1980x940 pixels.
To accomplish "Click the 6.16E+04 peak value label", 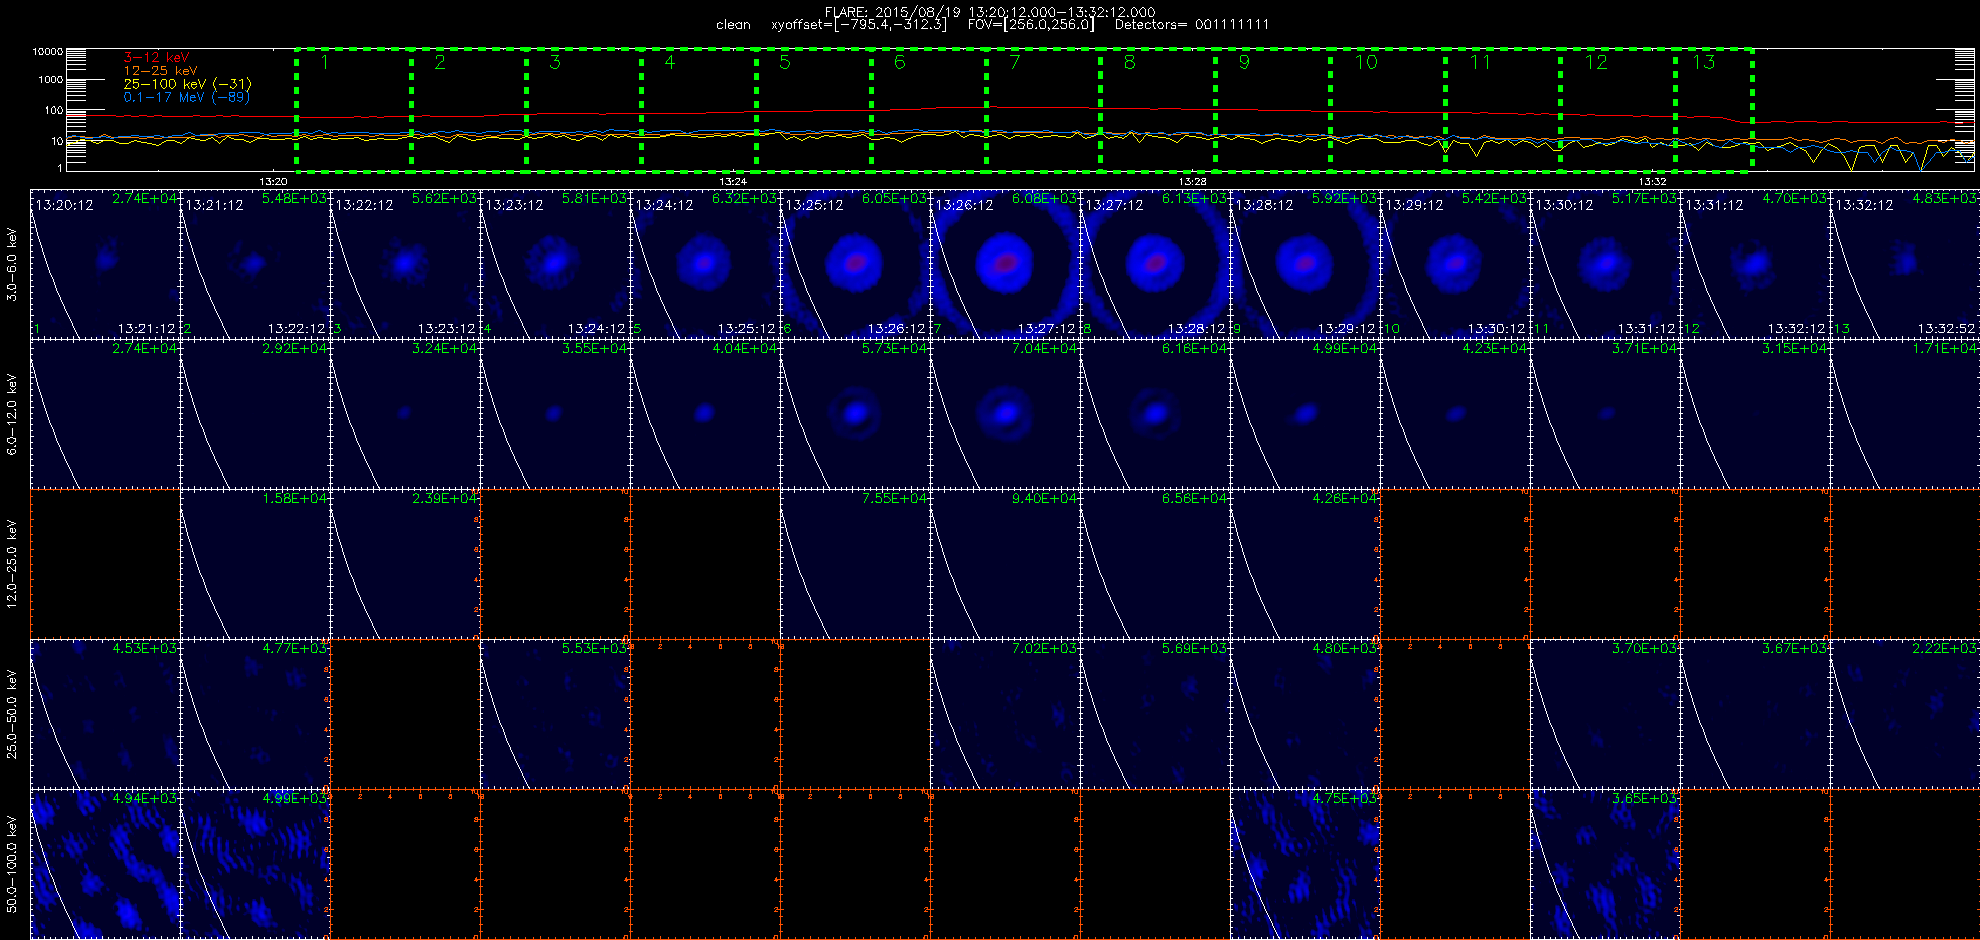I will pos(1195,348).
